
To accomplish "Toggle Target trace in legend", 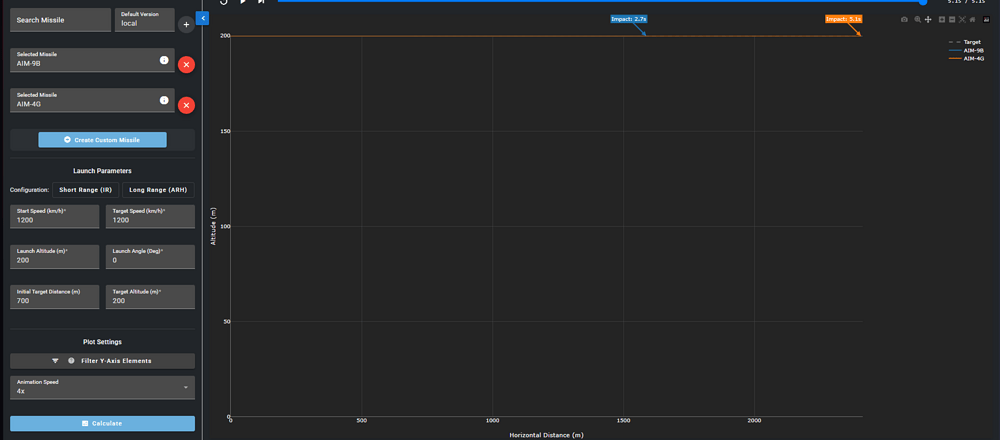I will coord(965,42).
